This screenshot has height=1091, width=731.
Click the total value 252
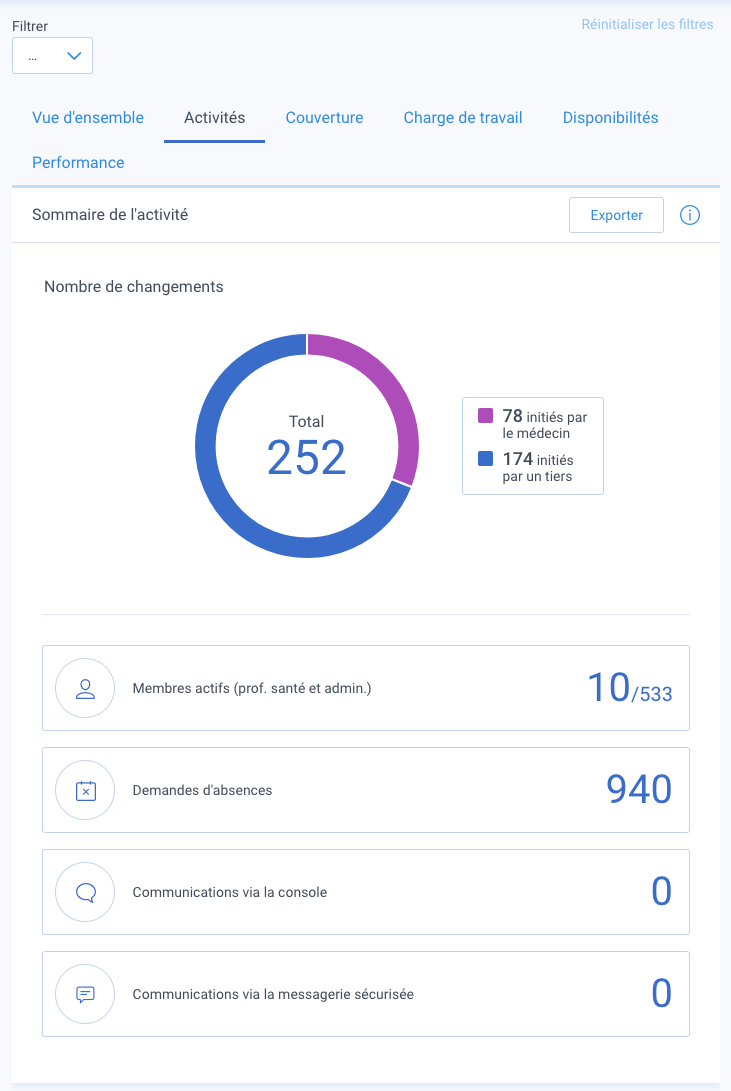pyautogui.click(x=307, y=457)
